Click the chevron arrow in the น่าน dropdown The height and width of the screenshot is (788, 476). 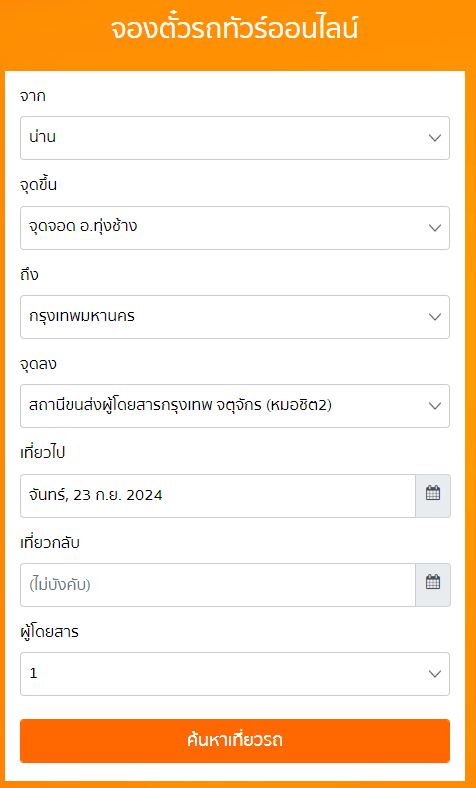(x=435, y=138)
